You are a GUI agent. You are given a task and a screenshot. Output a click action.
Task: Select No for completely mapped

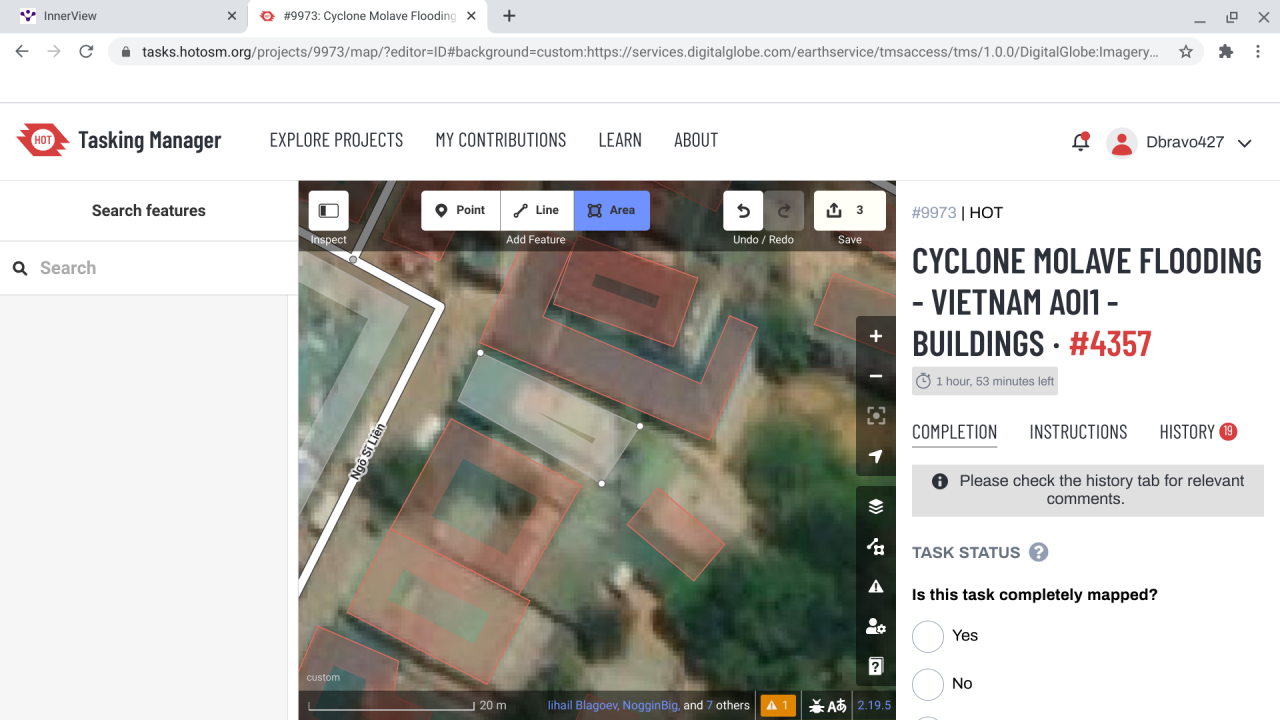pos(928,684)
